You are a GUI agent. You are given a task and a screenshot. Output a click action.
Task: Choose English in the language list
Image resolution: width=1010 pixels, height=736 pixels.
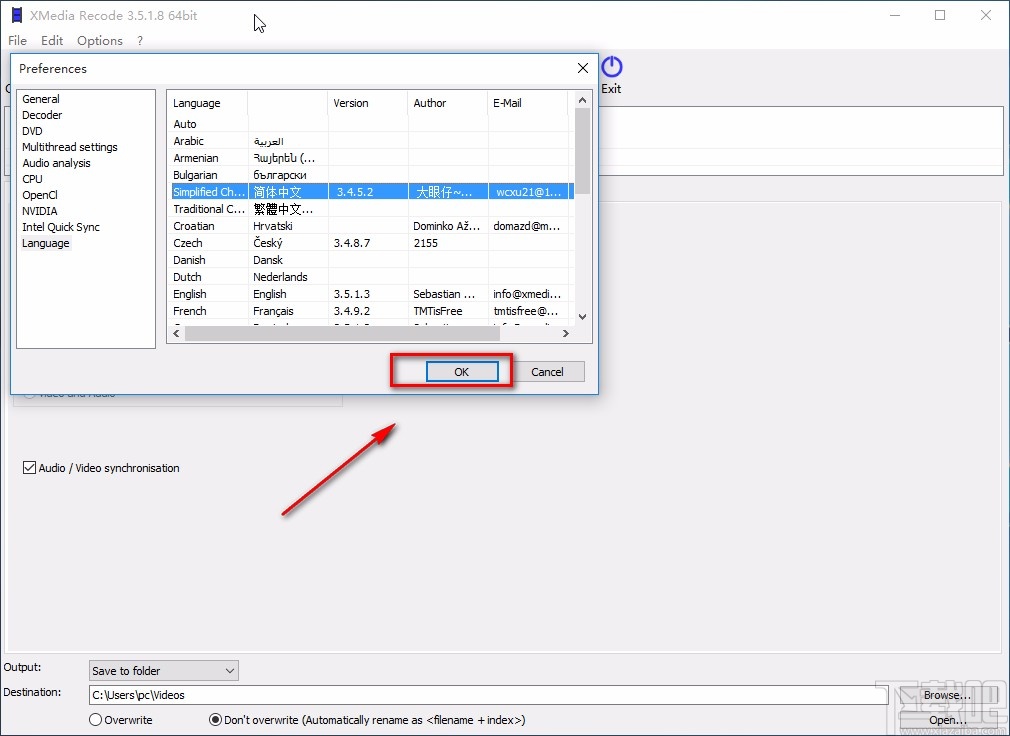tap(189, 294)
